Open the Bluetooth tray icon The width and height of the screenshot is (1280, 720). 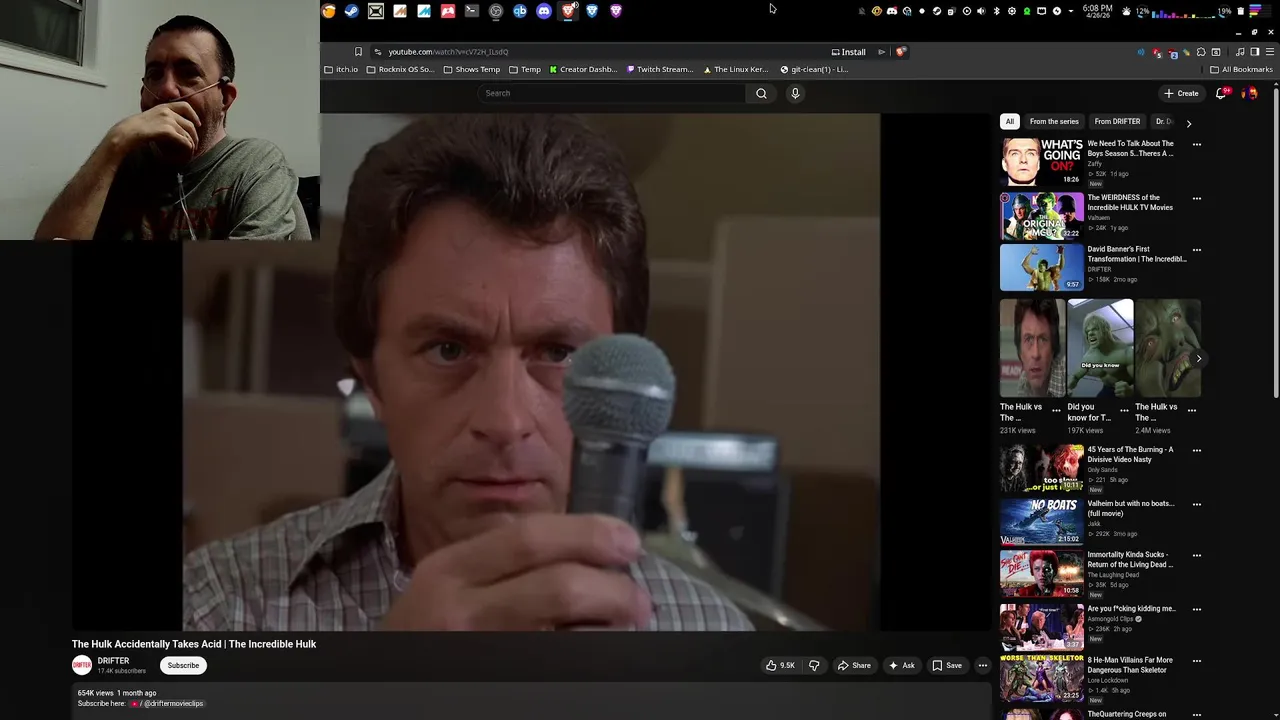[x=996, y=11]
